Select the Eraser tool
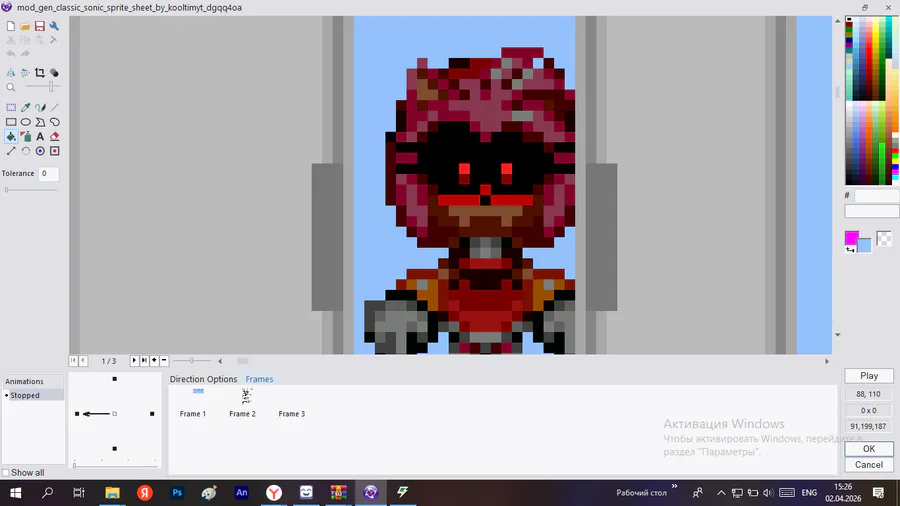This screenshot has height=506, width=900. [x=55, y=137]
